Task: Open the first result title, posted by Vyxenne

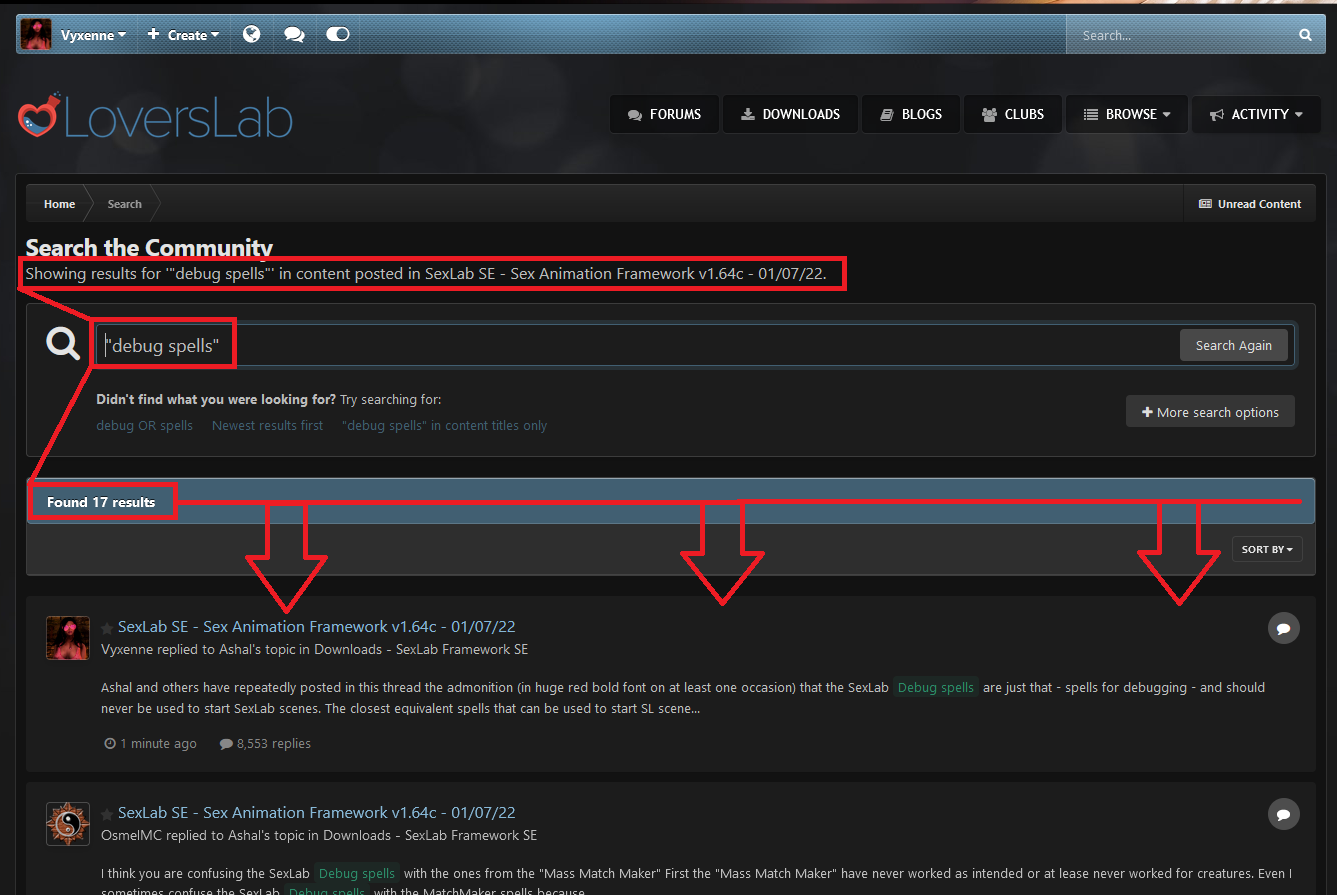Action: pos(317,627)
